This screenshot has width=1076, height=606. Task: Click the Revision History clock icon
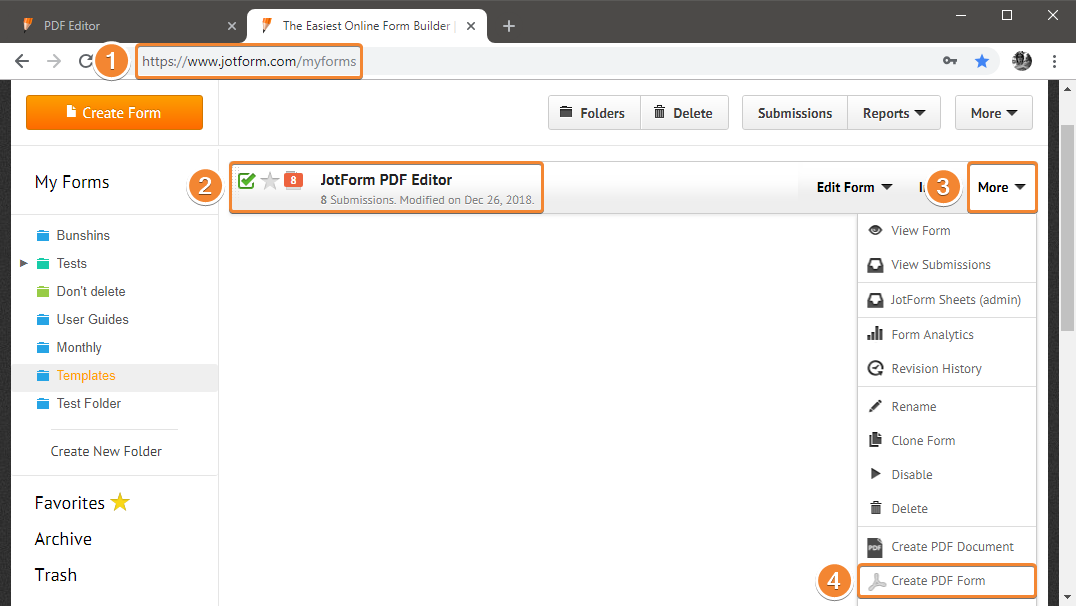(875, 369)
